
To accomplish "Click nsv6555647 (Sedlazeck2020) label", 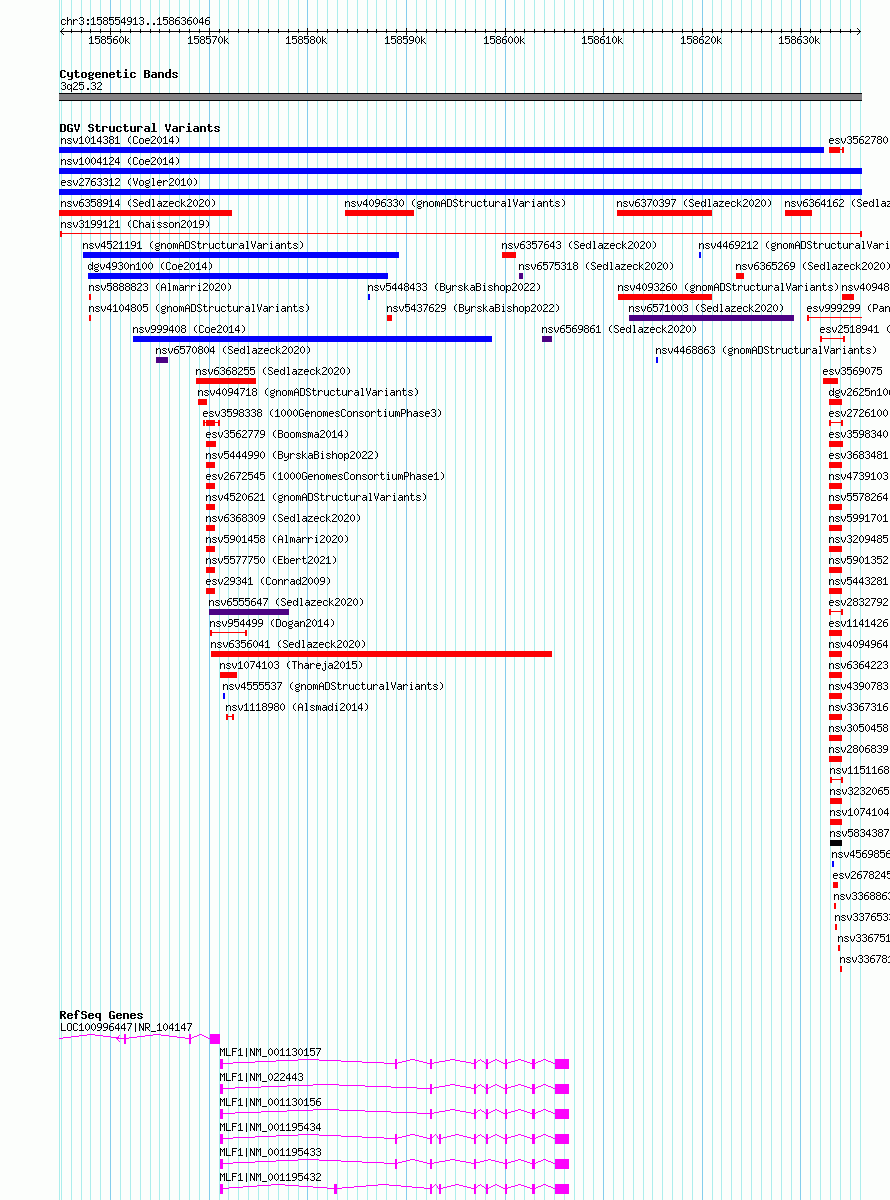I will coord(287,602).
